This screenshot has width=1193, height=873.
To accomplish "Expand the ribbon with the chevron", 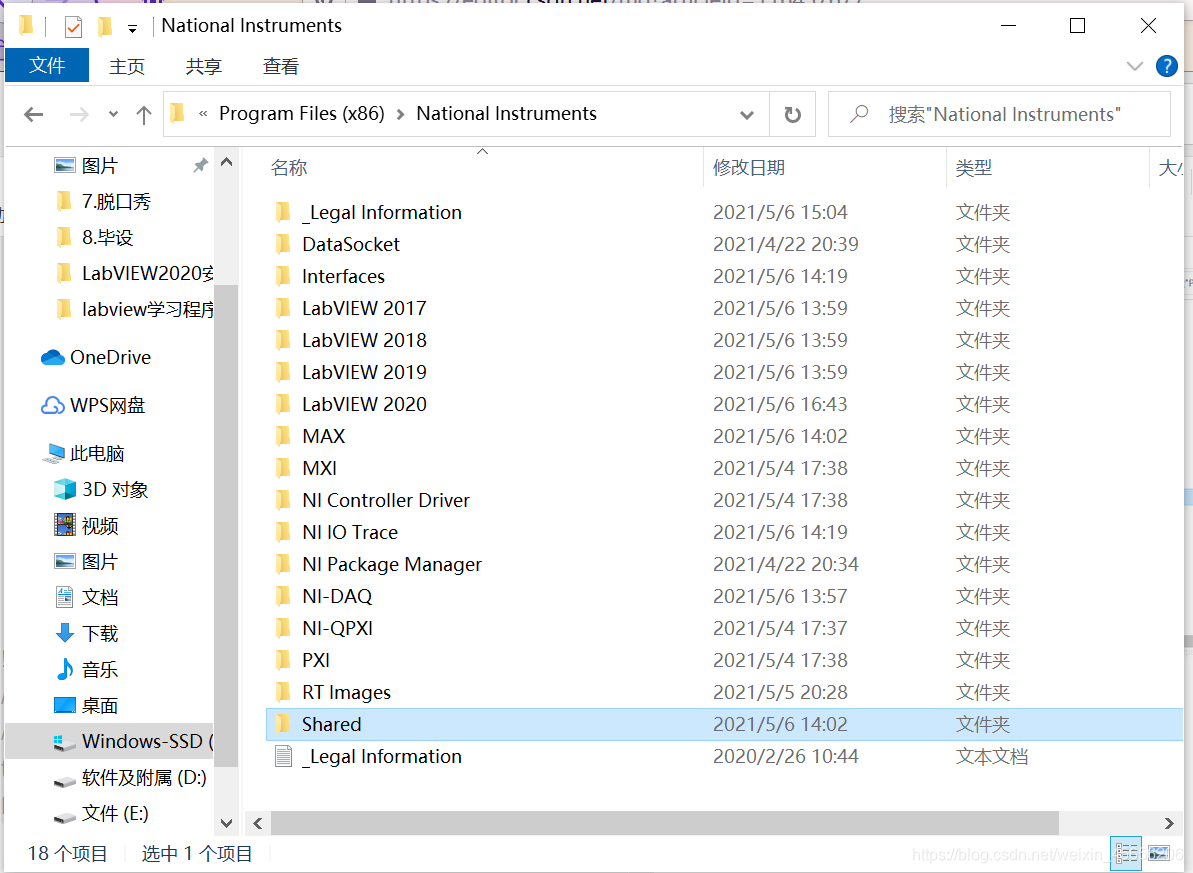I will click(1134, 66).
